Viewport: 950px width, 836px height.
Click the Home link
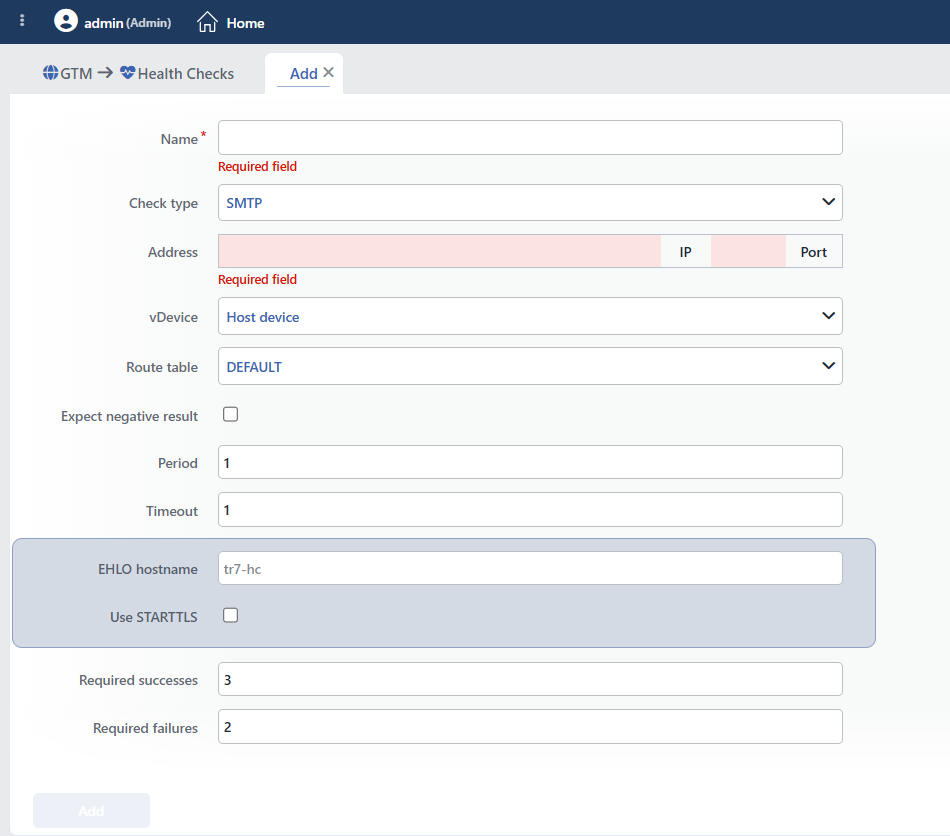point(245,23)
